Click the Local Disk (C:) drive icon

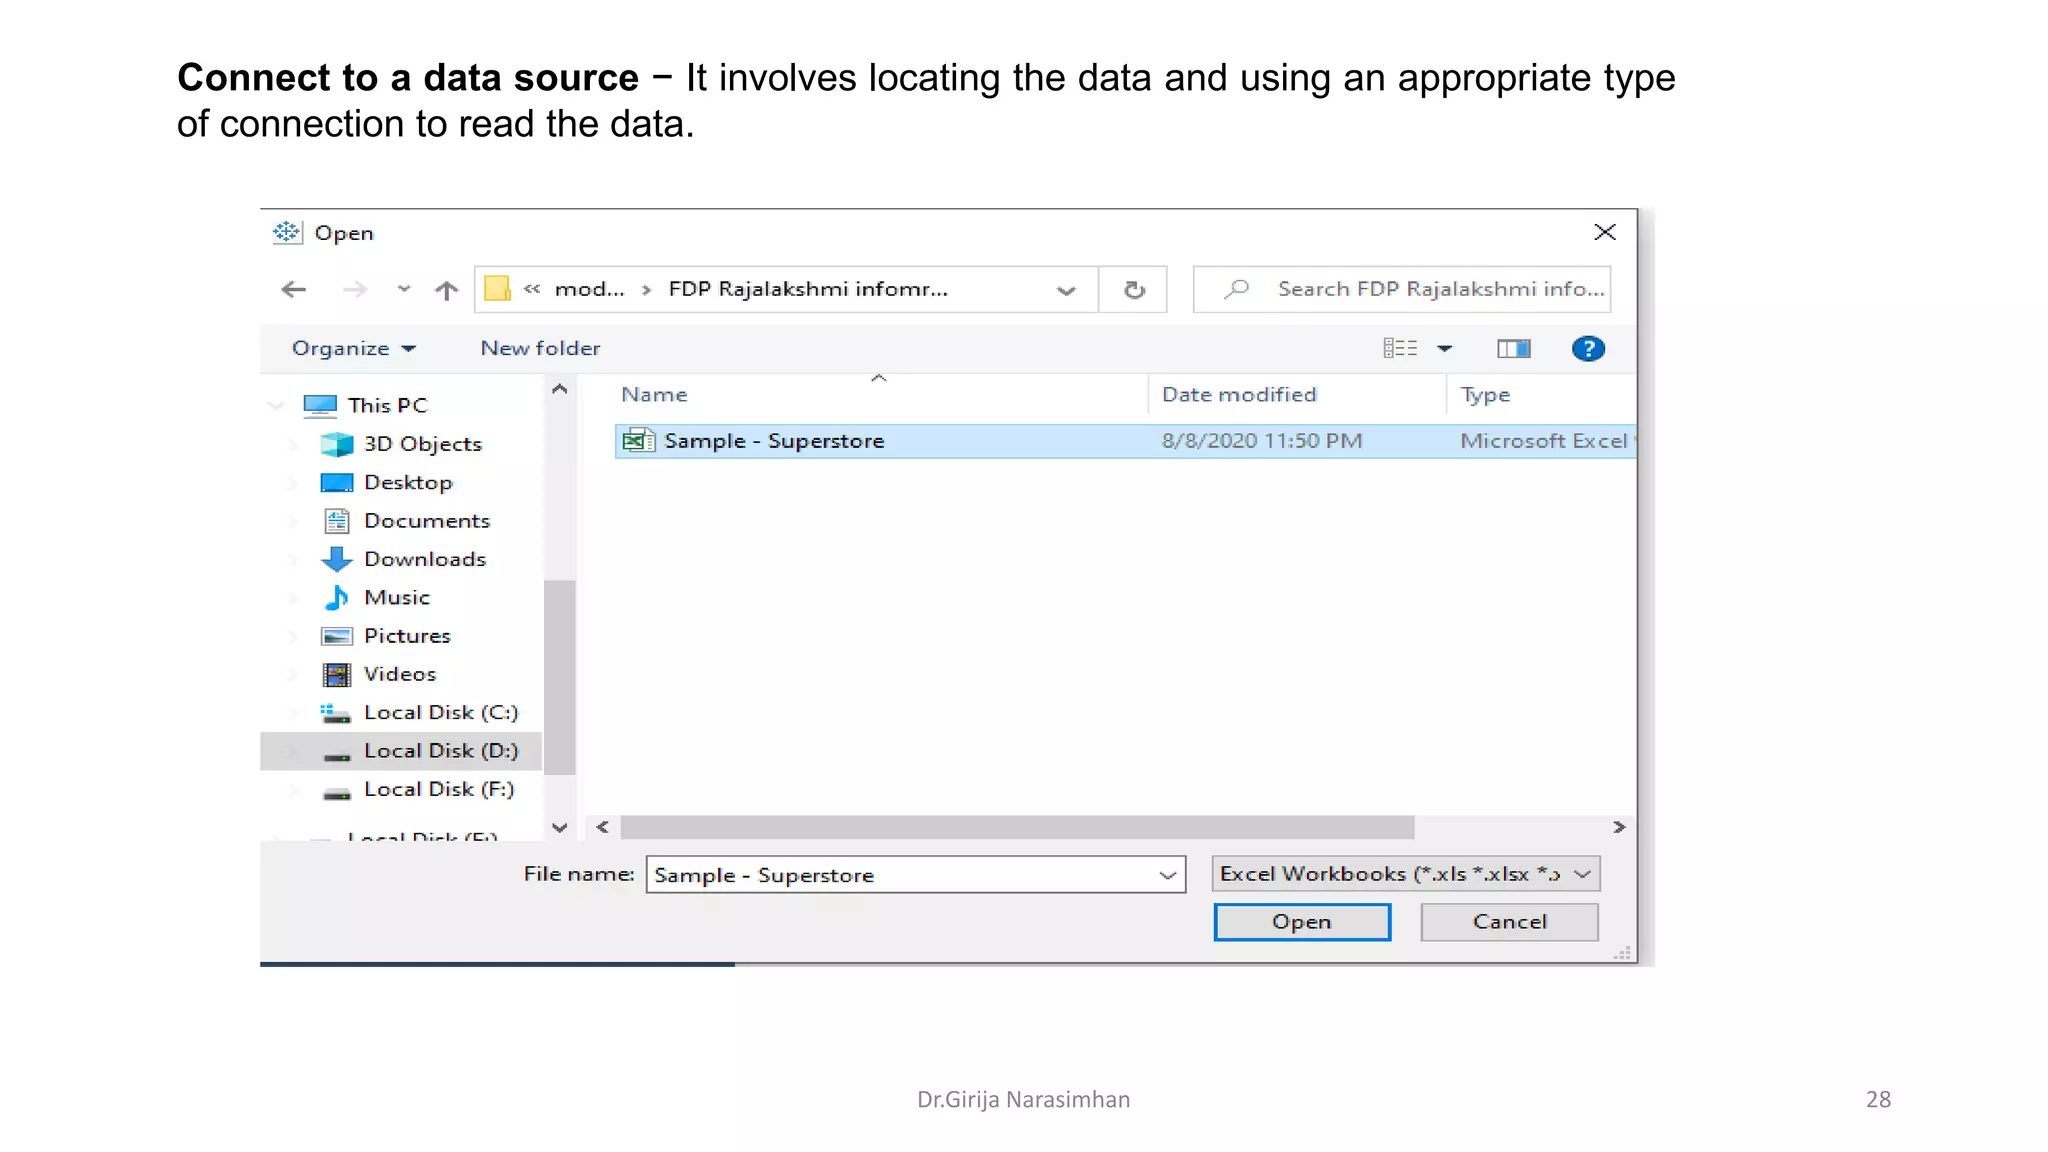tap(335, 713)
